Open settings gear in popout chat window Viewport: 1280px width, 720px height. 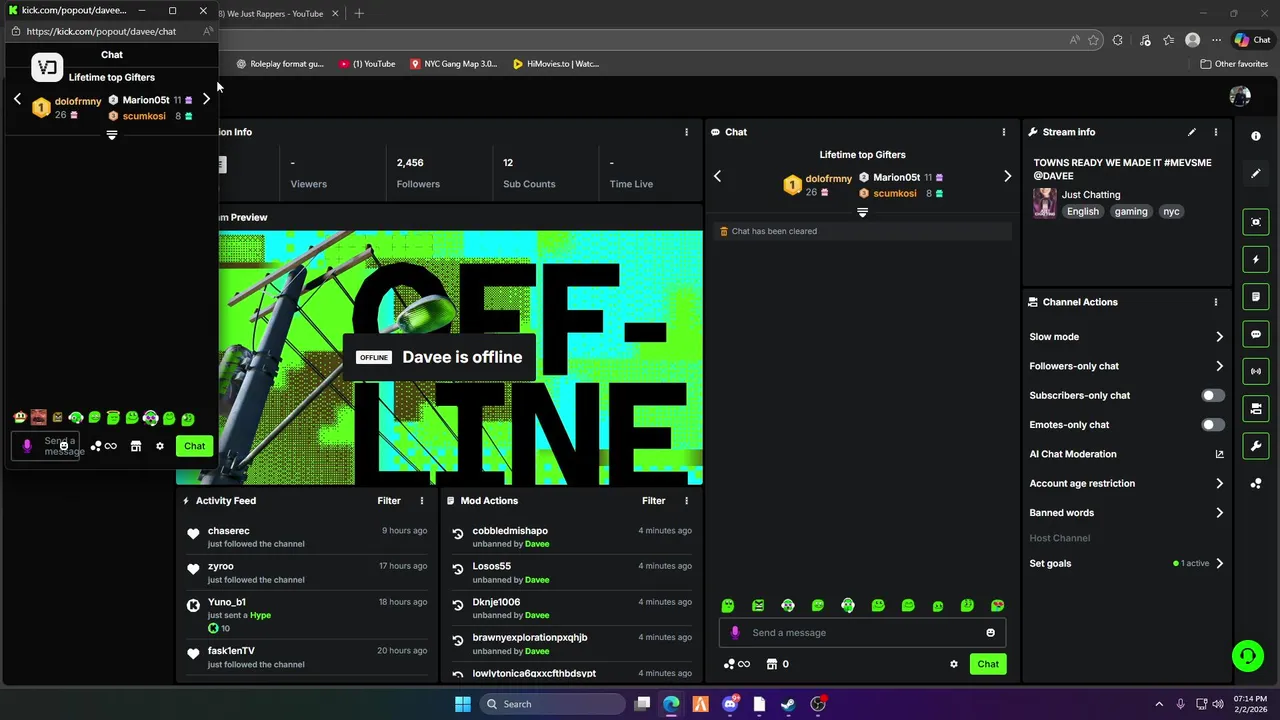pyautogui.click(x=160, y=446)
